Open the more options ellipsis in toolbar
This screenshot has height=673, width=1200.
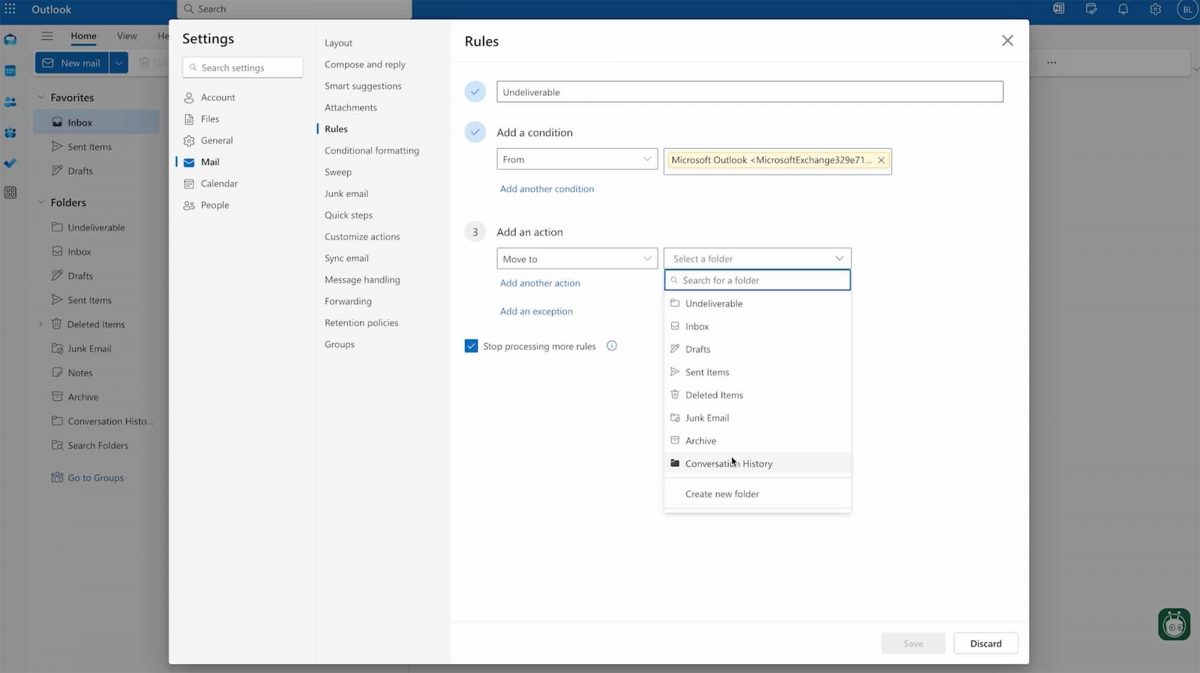pos(1051,63)
